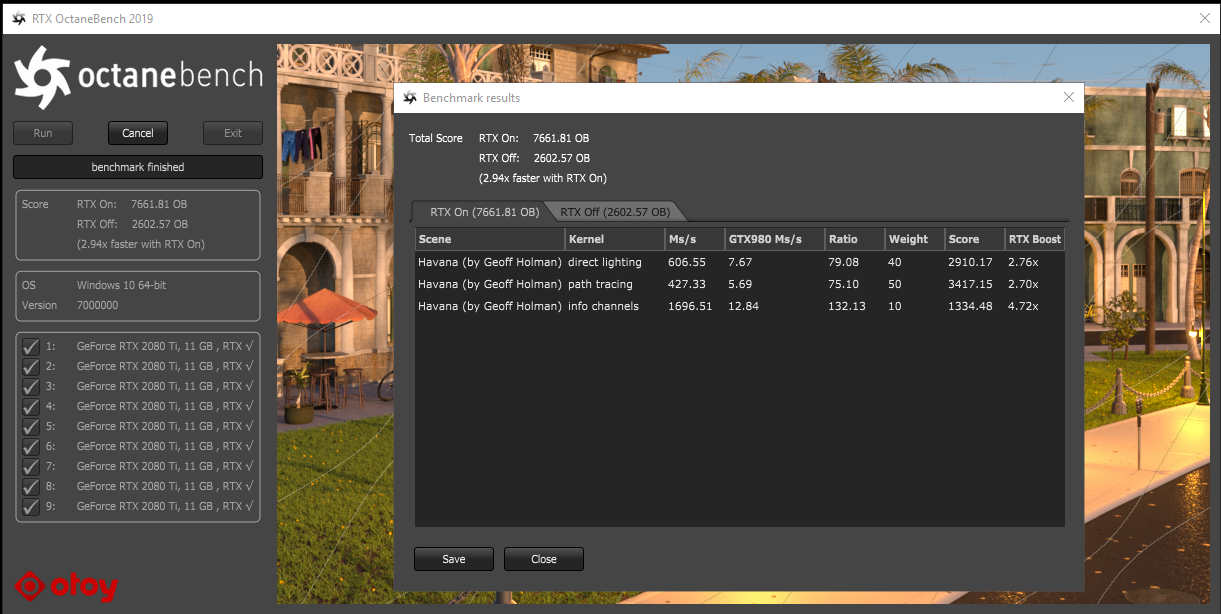The image size is (1221, 614).
Task: Close the Benchmark results dialog with X
Action: click(x=1069, y=97)
